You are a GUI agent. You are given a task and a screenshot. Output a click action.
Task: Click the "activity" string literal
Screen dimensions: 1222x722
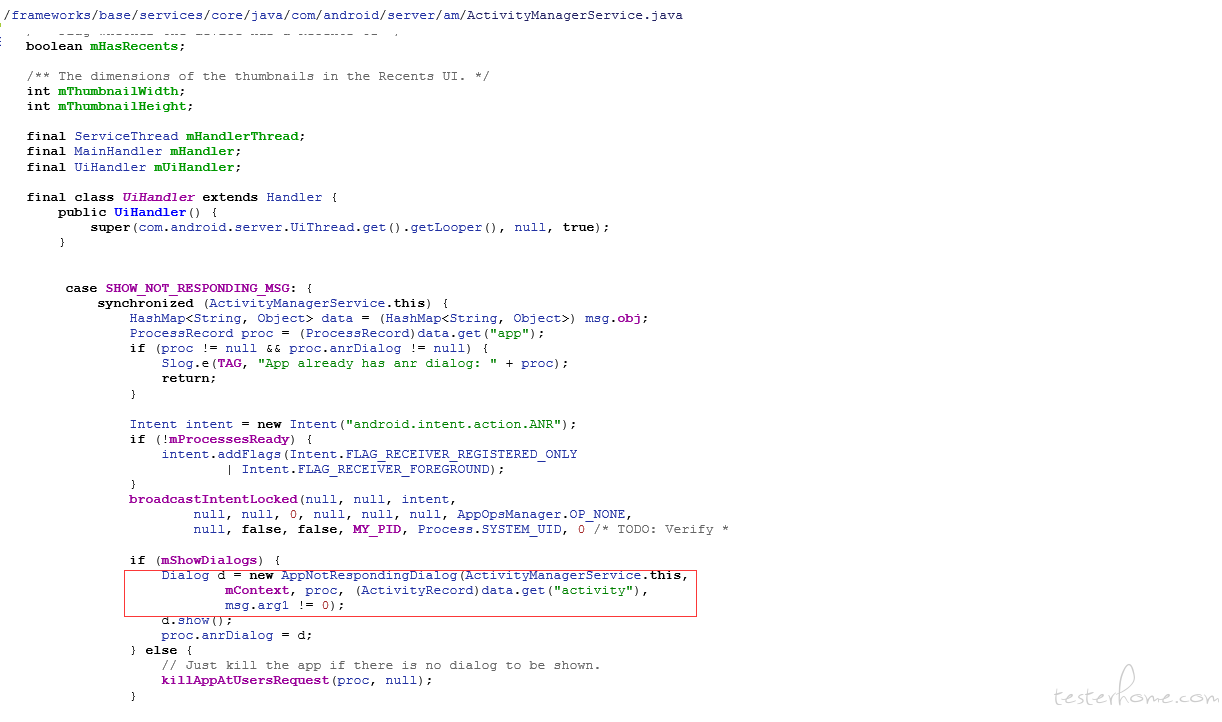click(594, 590)
